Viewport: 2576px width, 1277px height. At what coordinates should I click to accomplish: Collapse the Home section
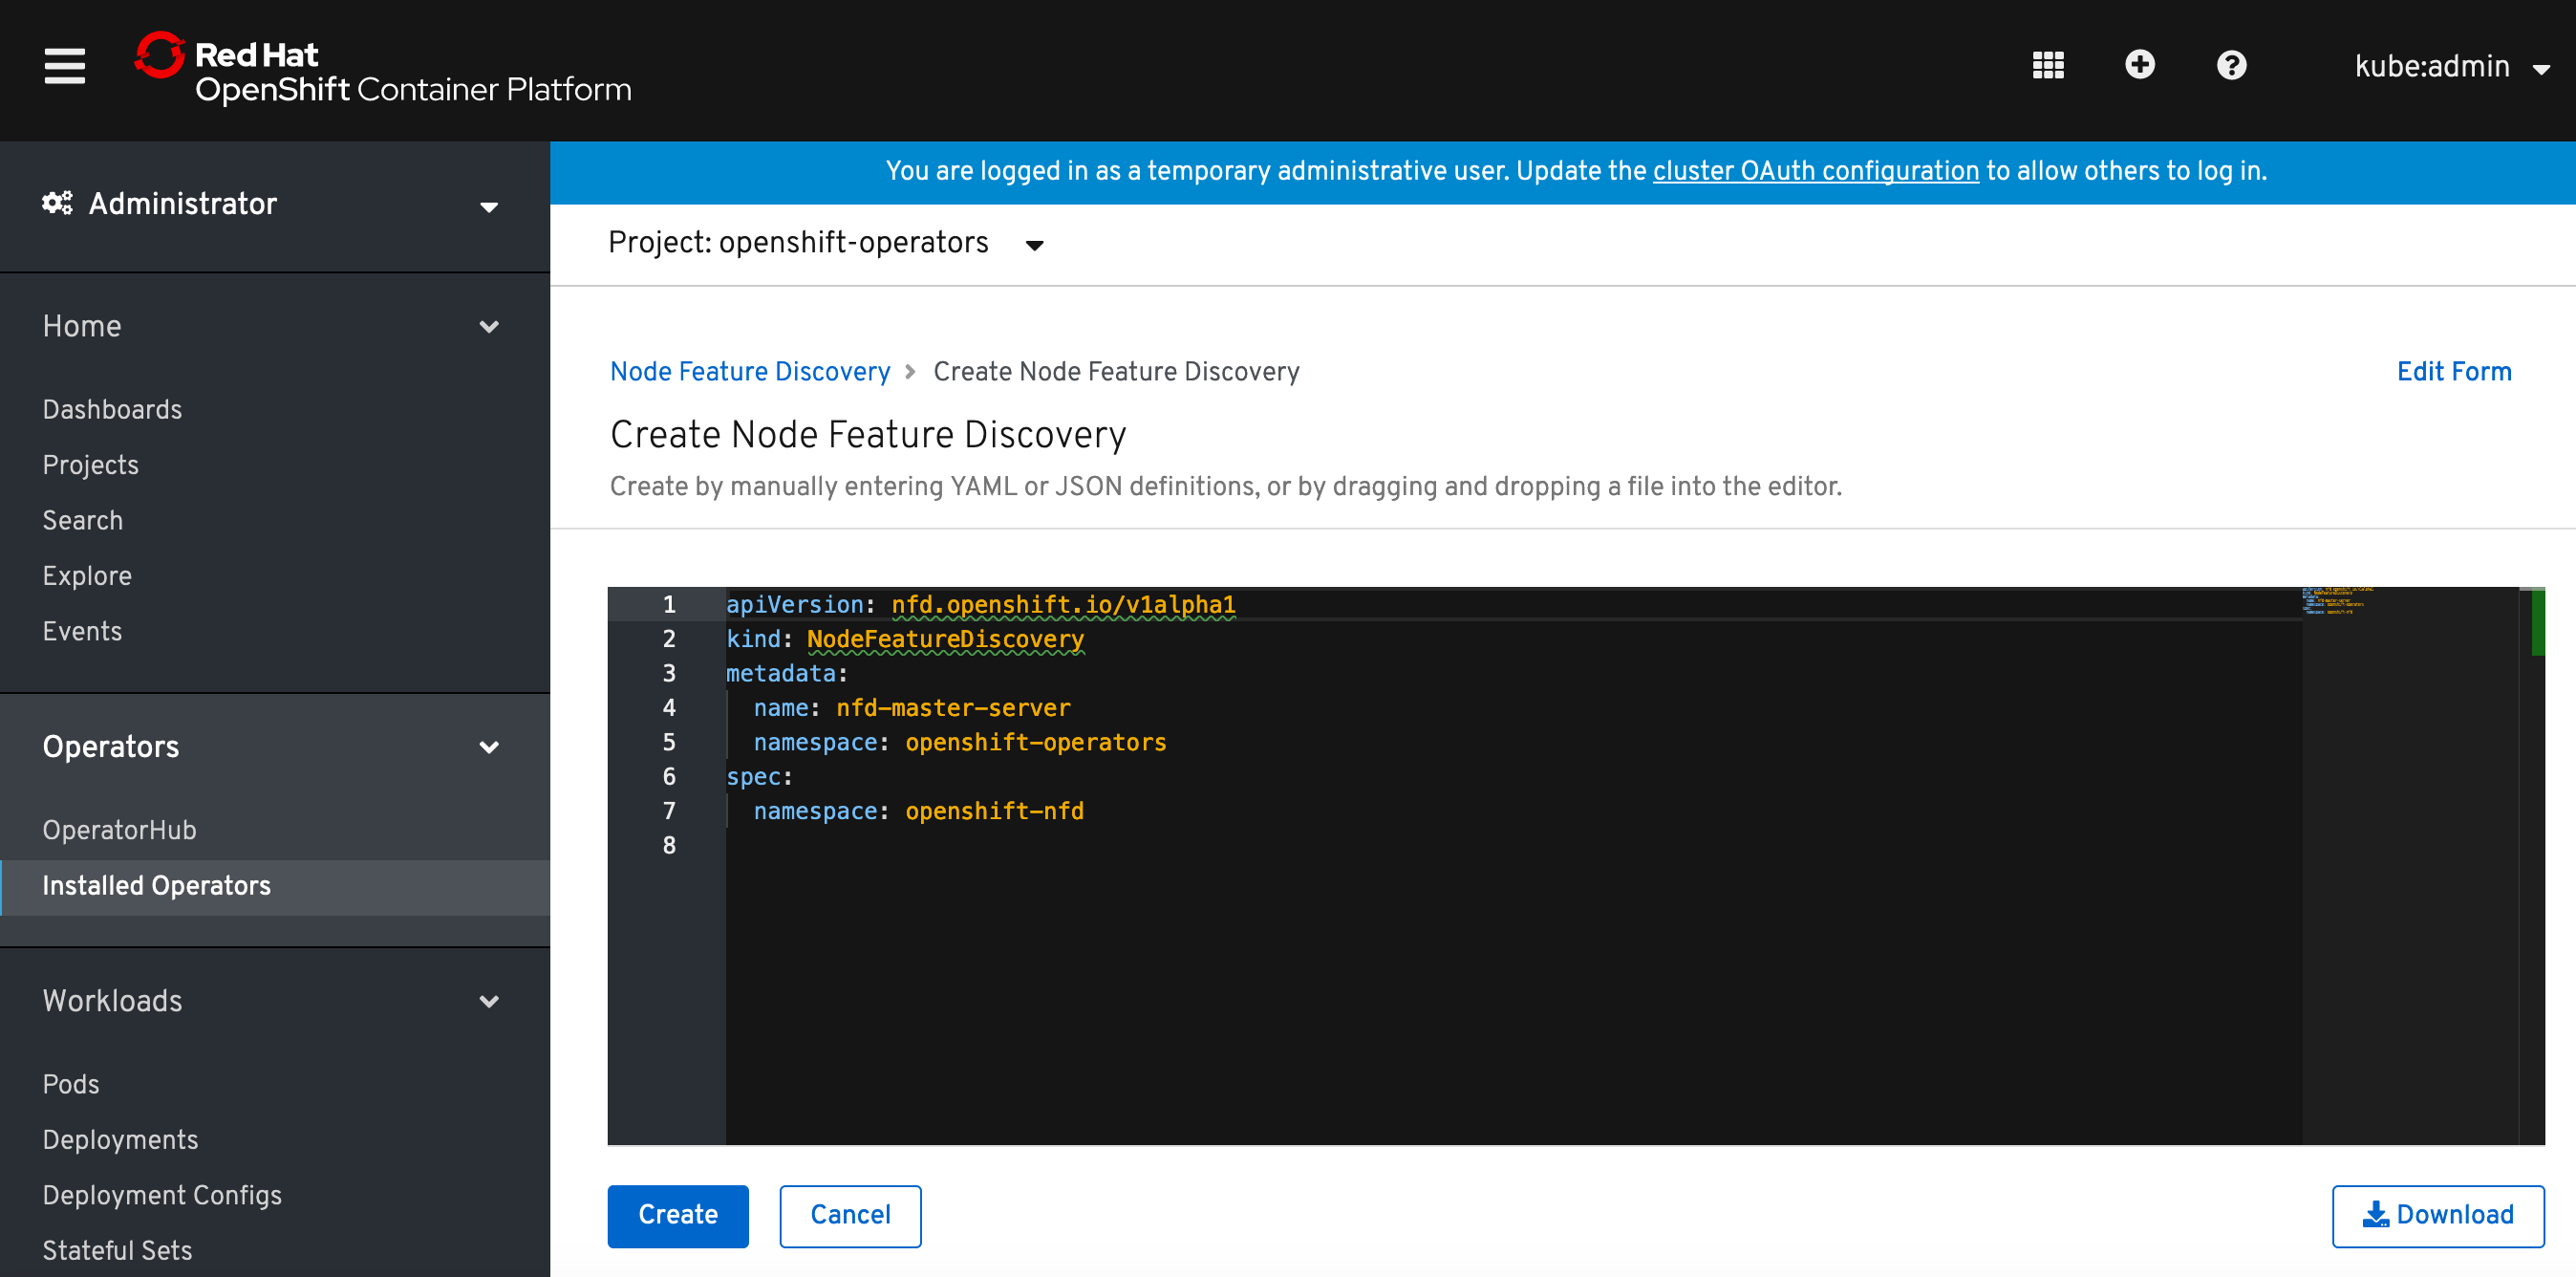tap(489, 327)
